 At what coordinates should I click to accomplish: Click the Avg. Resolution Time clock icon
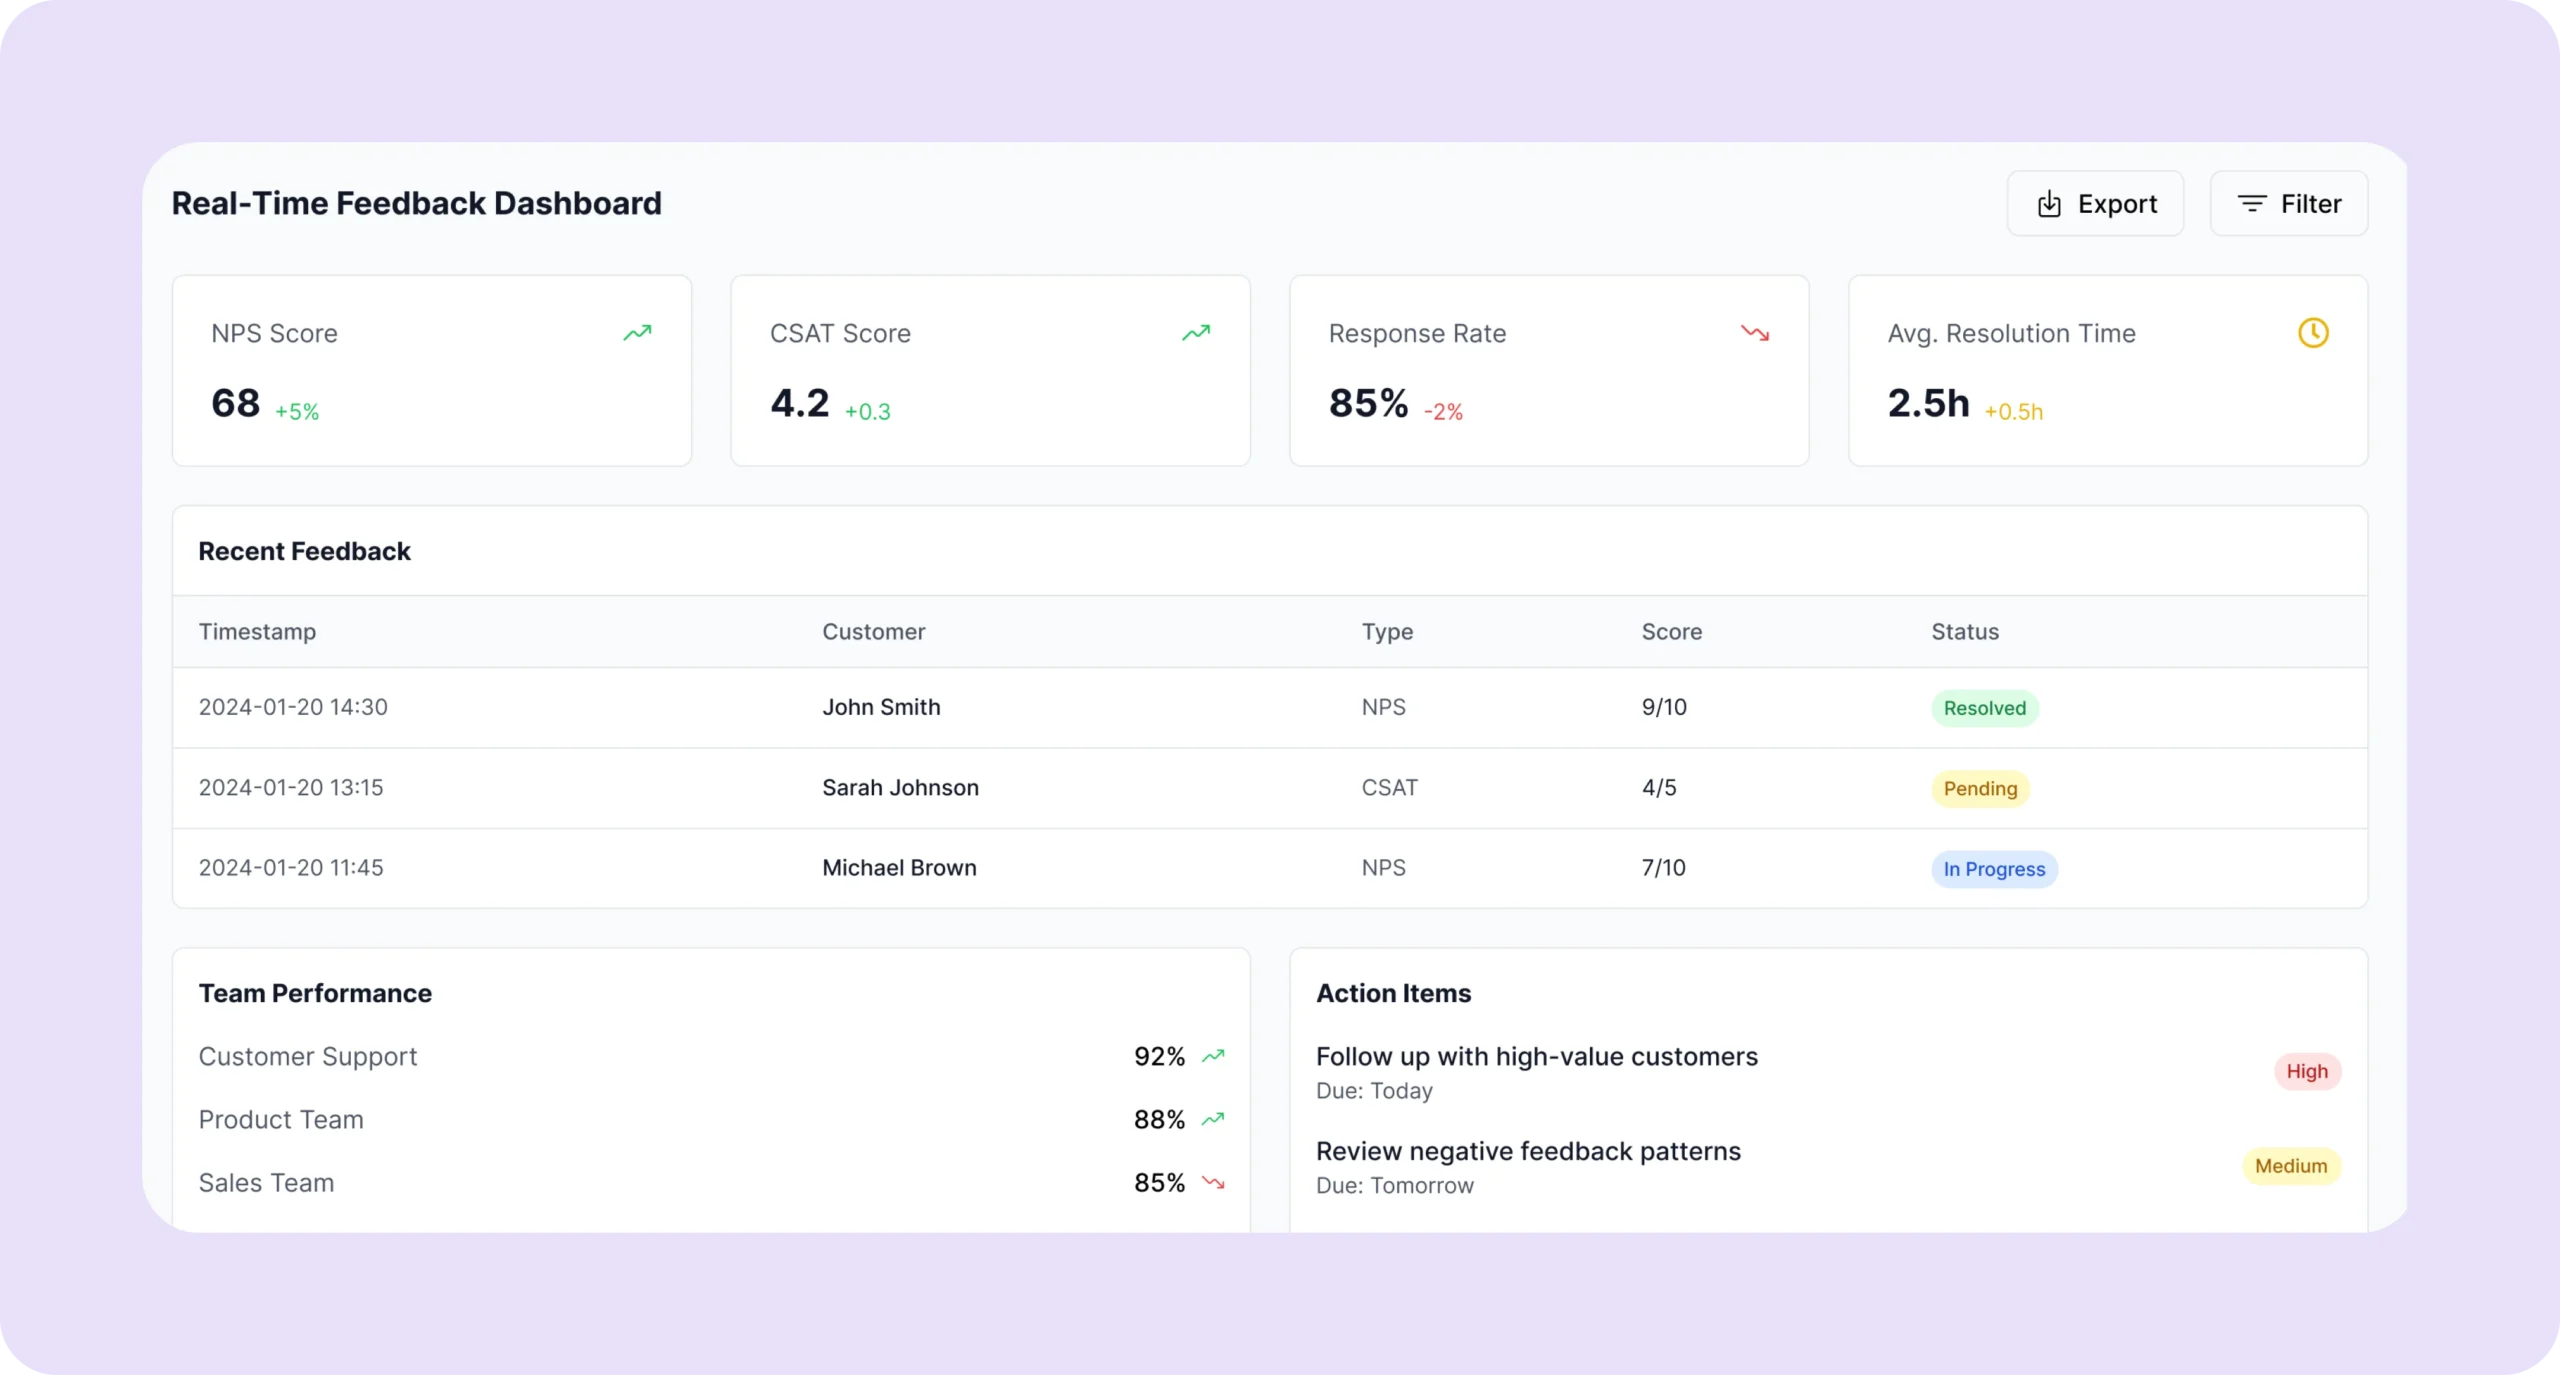[2312, 333]
